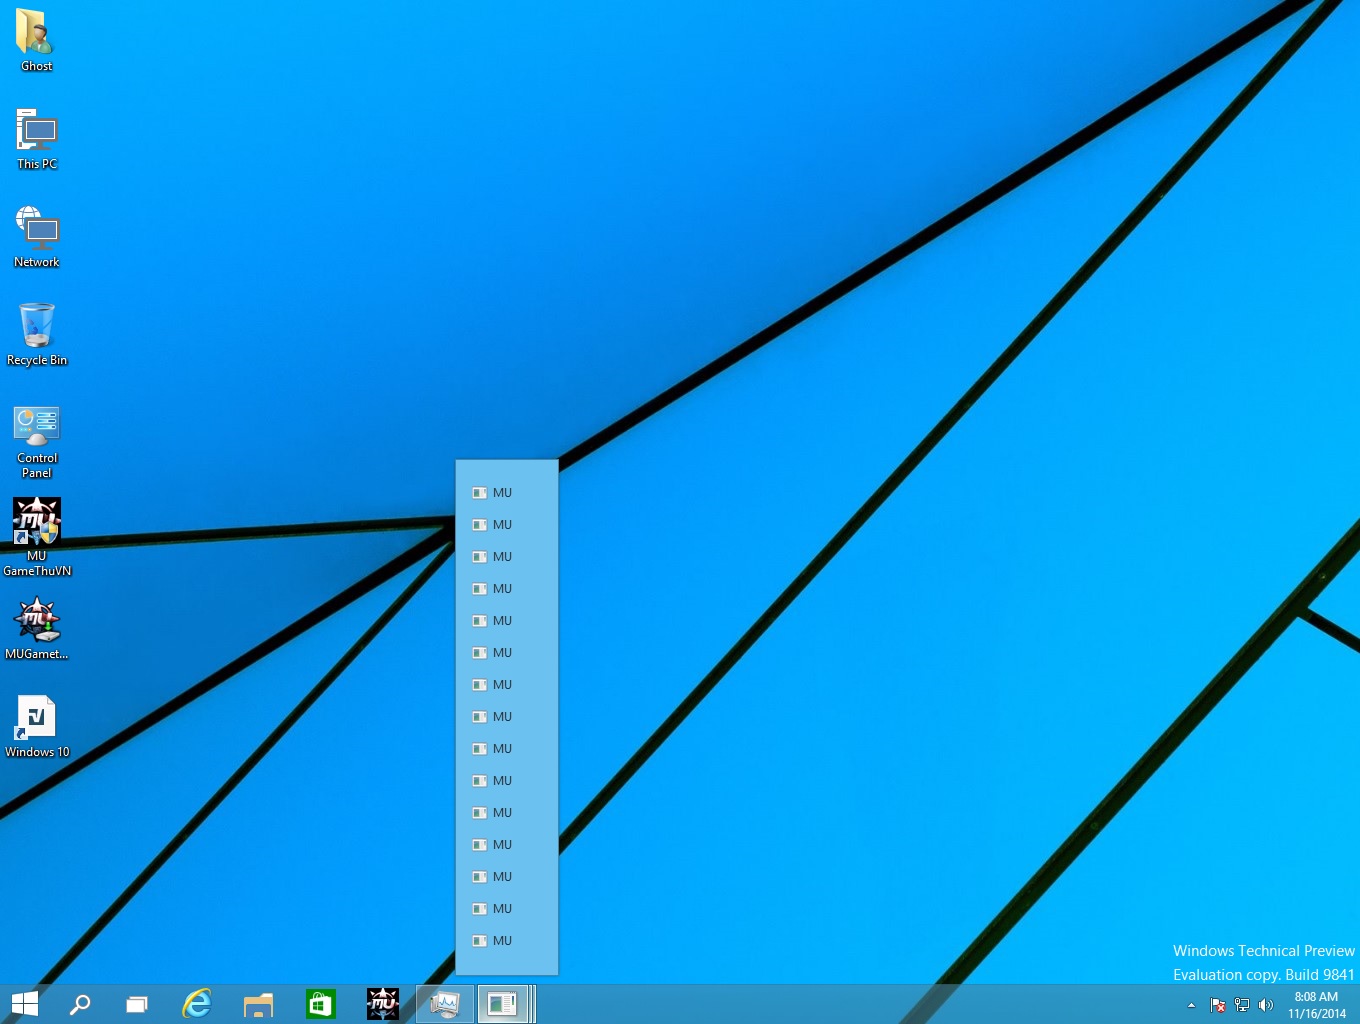This screenshot has width=1360, height=1024.
Task: Open the taskbar Search magnifier
Action: point(80,1004)
